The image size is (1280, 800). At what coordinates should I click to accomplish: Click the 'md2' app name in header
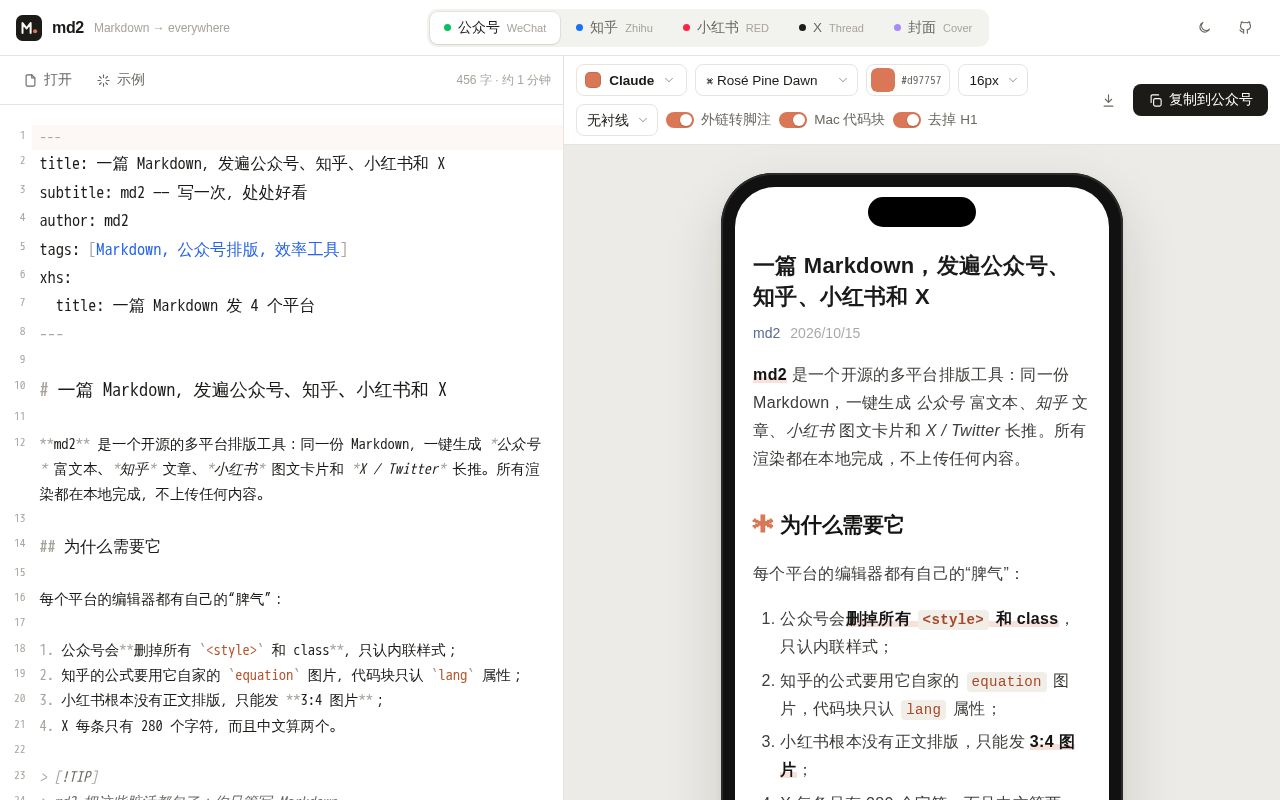[68, 28]
